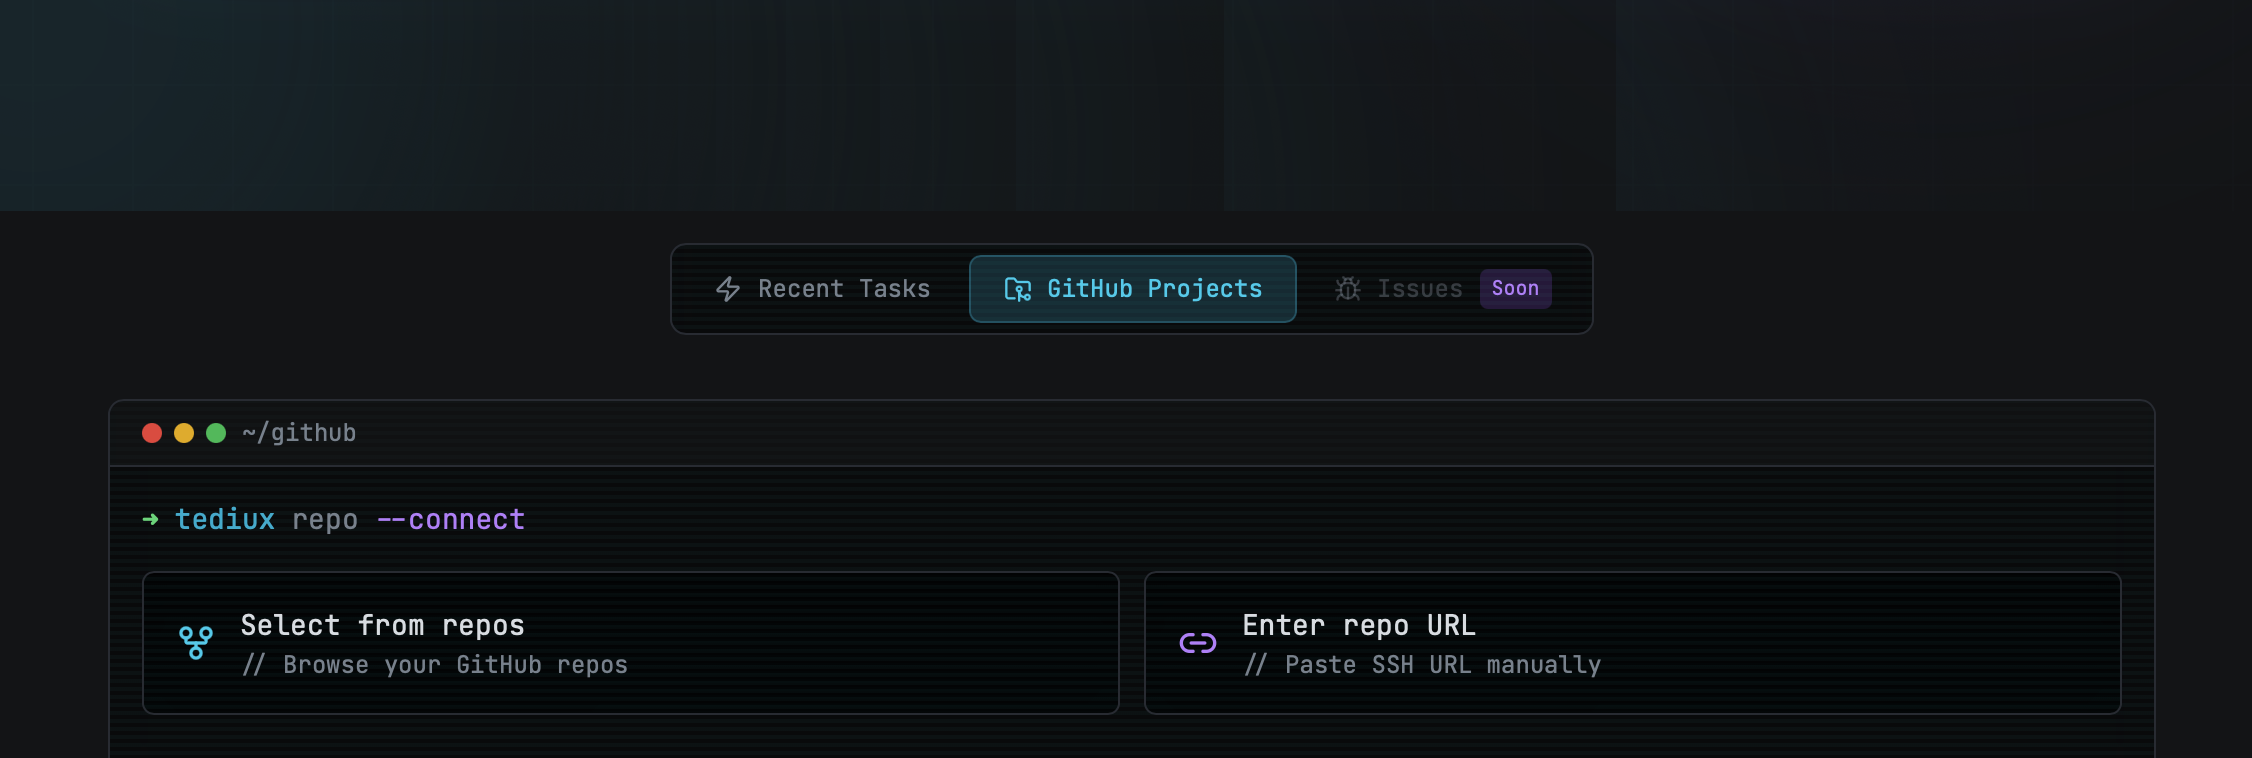2252x758 pixels.
Task: Click the yellow window dot
Action: coord(184,433)
